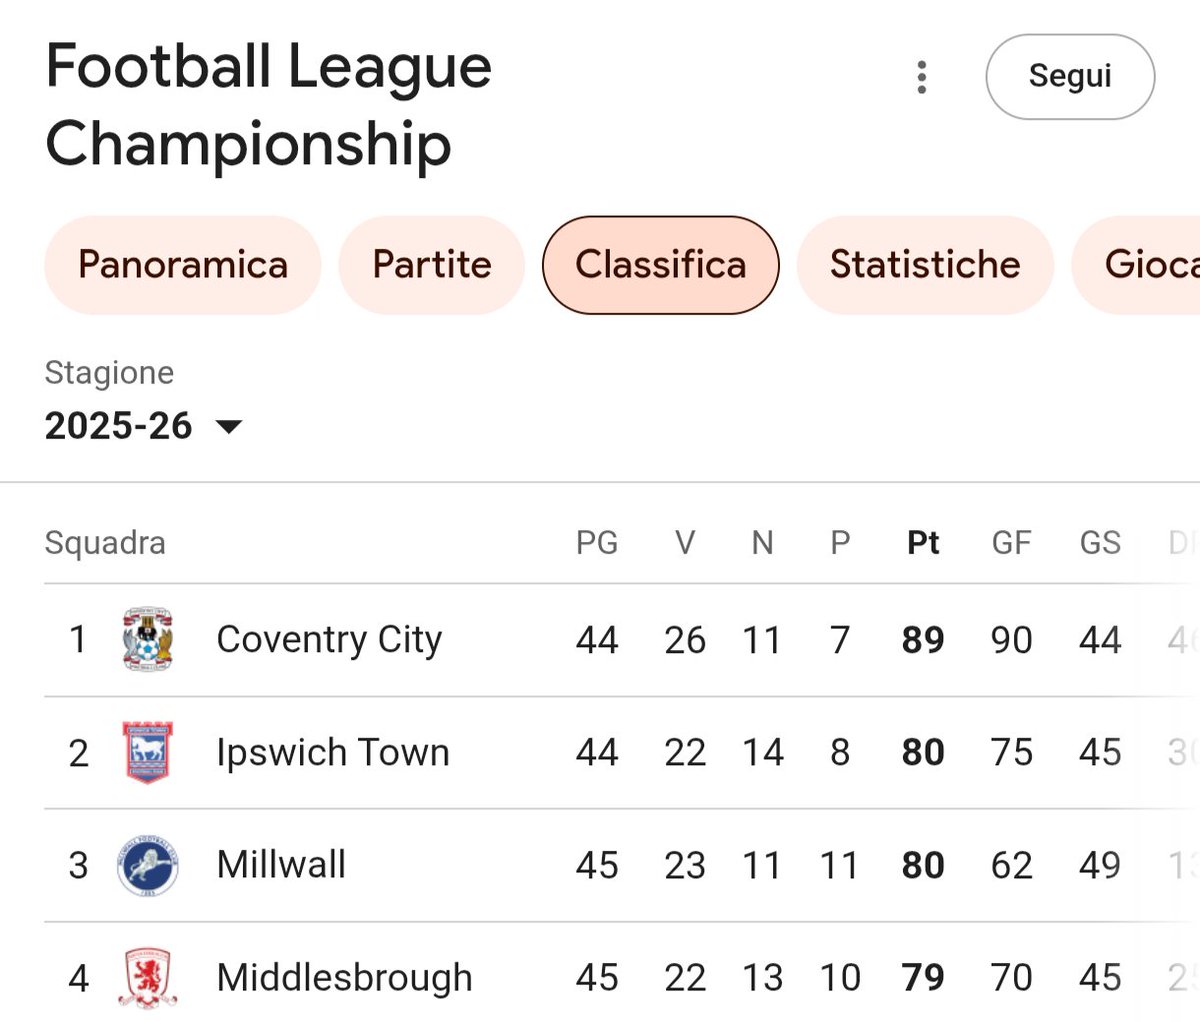Click the GF goals scored column header
This screenshot has width=1200, height=1022.
tap(1011, 543)
